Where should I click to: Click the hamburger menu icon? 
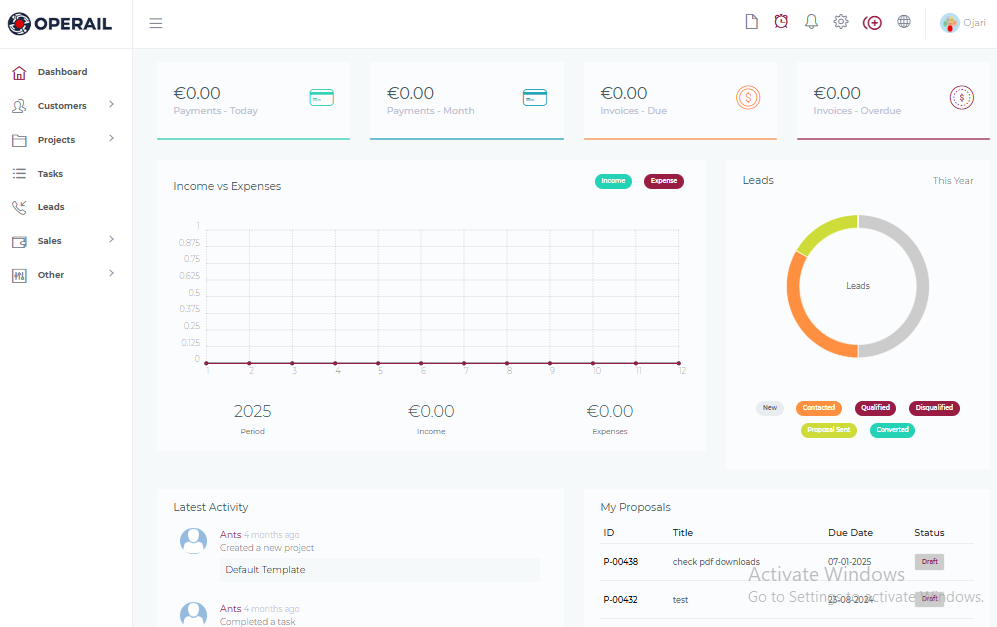(x=156, y=23)
